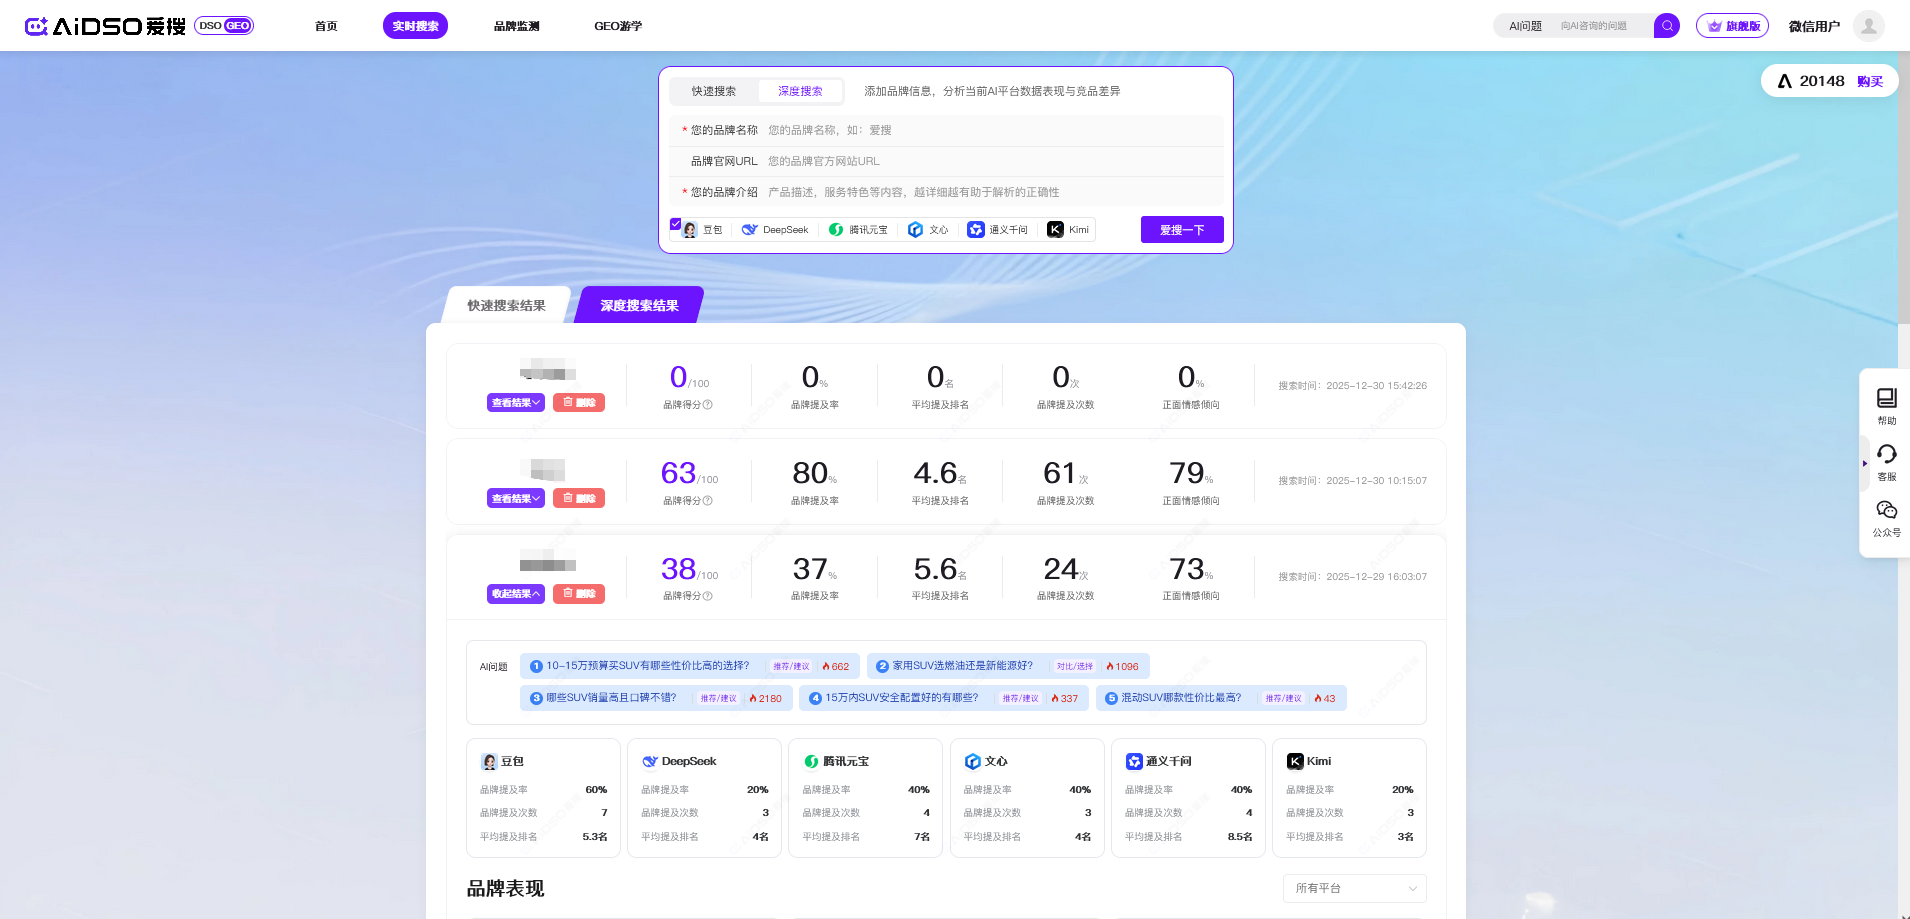
Task: Expand 查看结果 for the score 63 row
Action: pyautogui.click(x=515, y=498)
